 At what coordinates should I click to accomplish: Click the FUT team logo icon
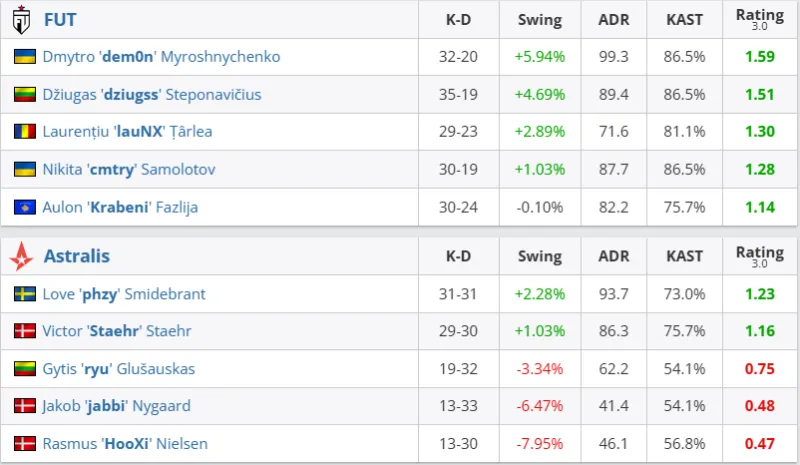21,19
